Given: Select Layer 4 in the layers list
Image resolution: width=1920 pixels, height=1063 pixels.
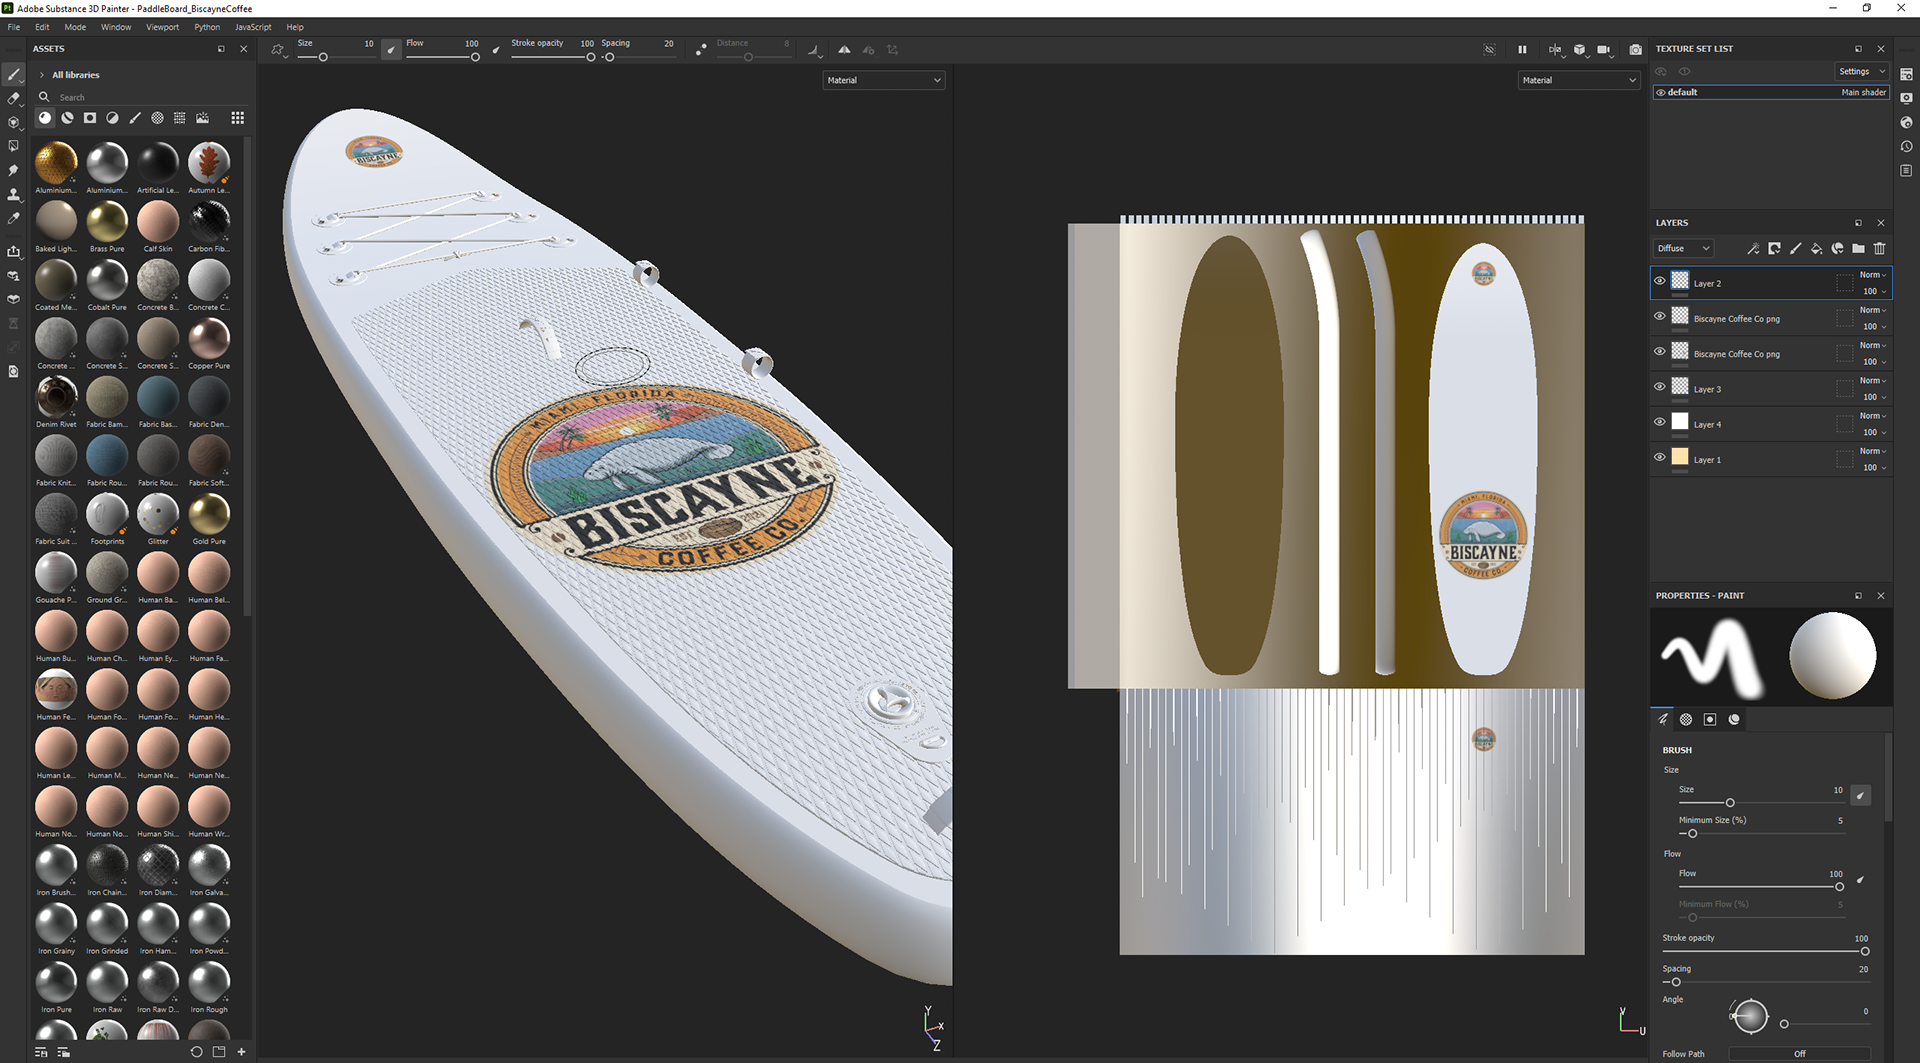Looking at the screenshot, I should click(1770, 423).
